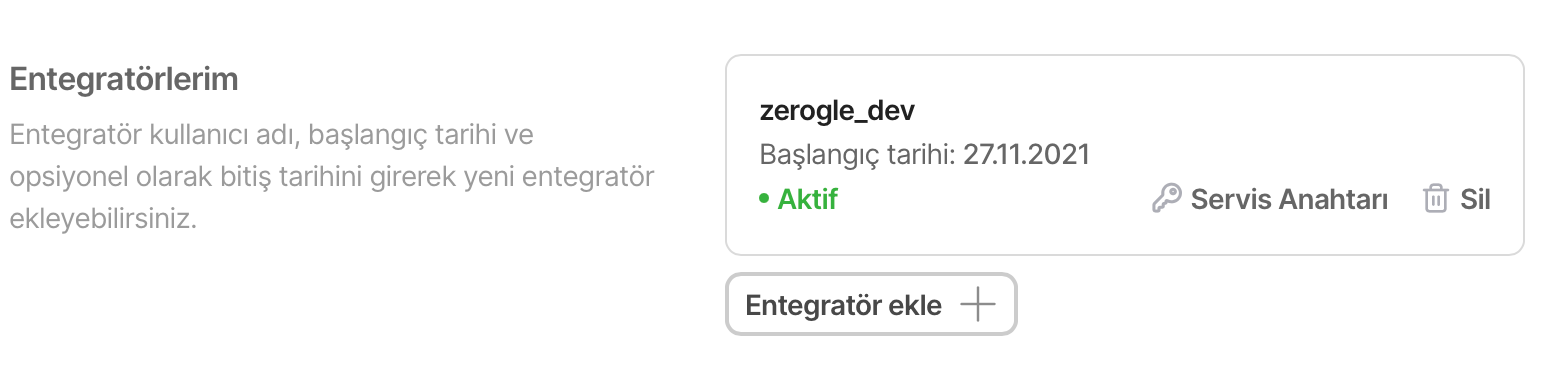This screenshot has width=1550, height=390.
Task: Click the 27.11.2021 start date value
Action: pyautogui.click(x=1026, y=155)
